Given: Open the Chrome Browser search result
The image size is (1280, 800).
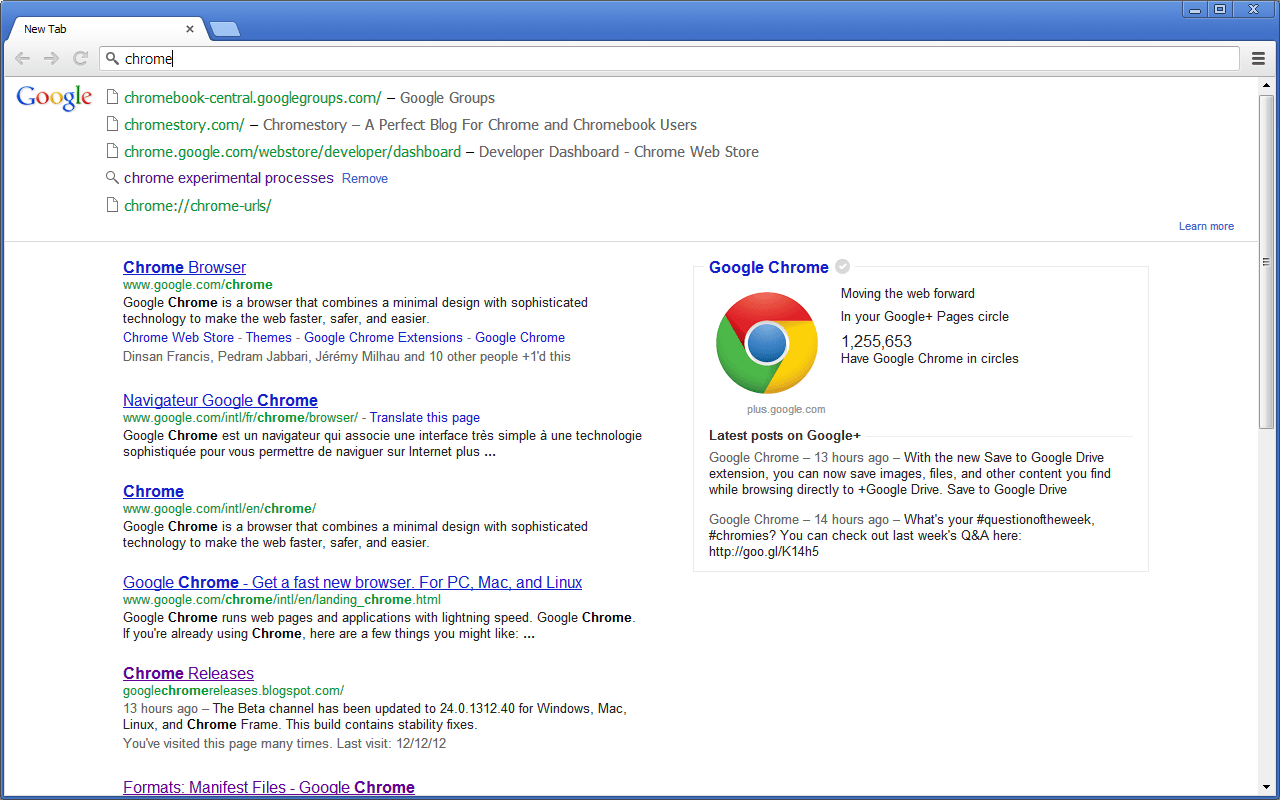Looking at the screenshot, I should pos(184,267).
